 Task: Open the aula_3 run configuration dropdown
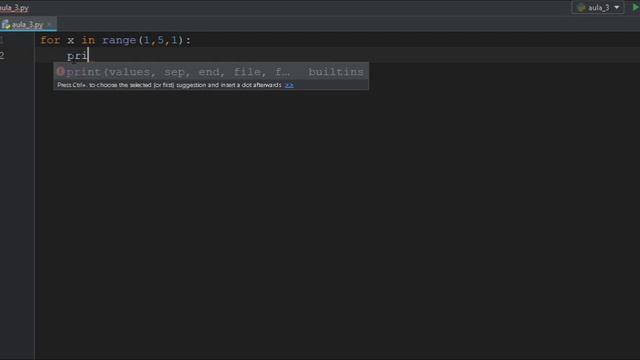pyautogui.click(x=598, y=7)
